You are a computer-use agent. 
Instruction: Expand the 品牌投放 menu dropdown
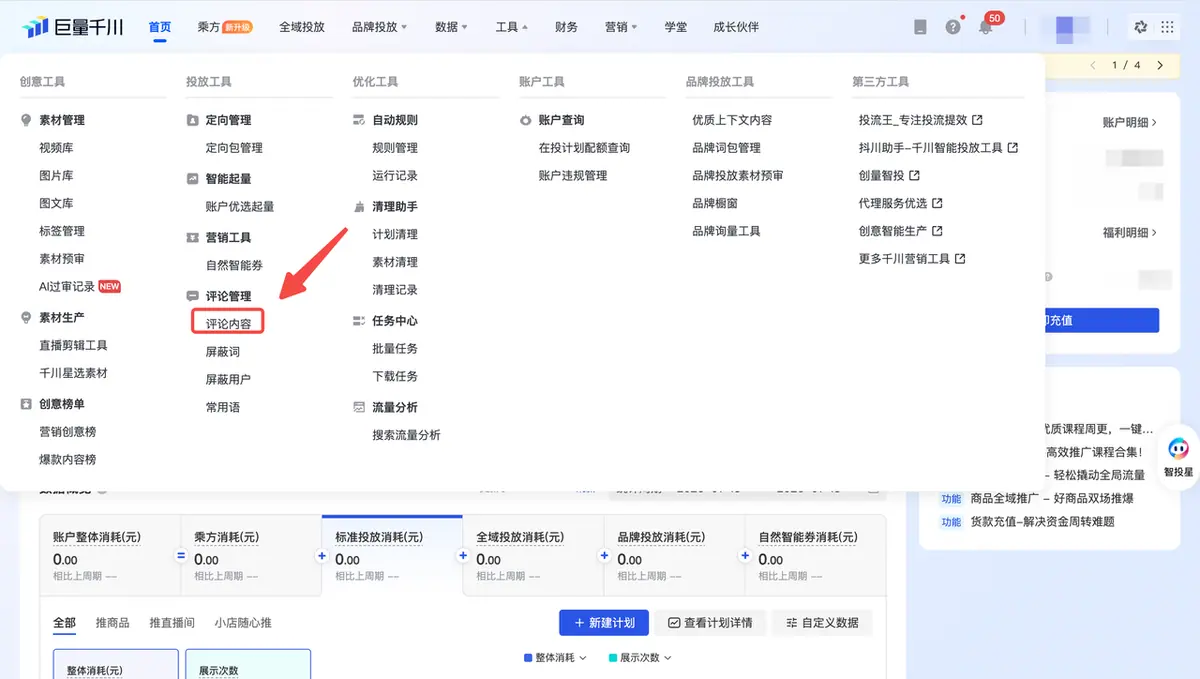coord(379,27)
